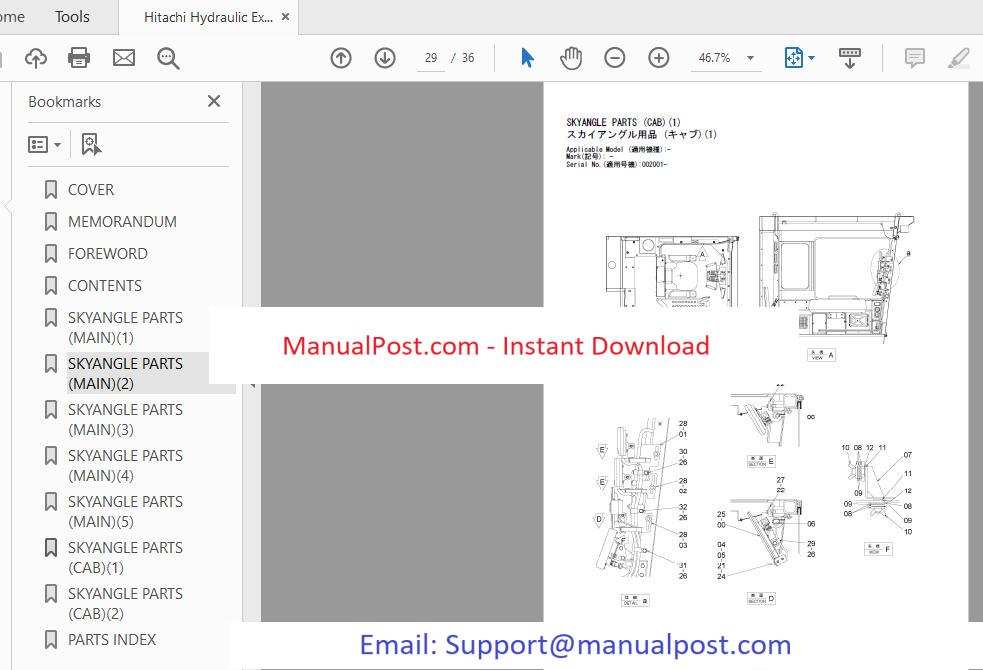
Task: Add a comment with the speech bubble icon
Action: (914, 58)
